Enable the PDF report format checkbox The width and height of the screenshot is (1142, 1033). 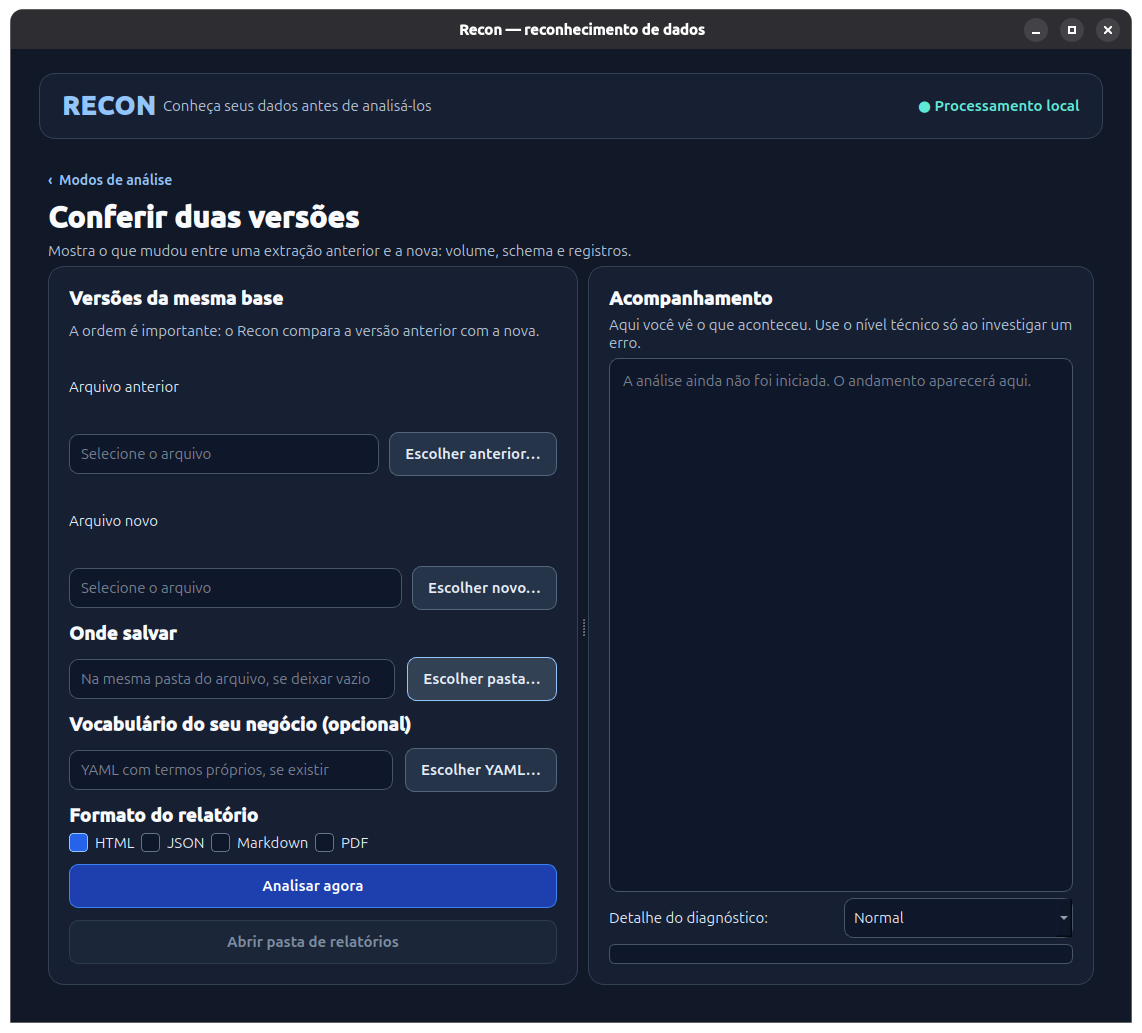pyautogui.click(x=325, y=843)
